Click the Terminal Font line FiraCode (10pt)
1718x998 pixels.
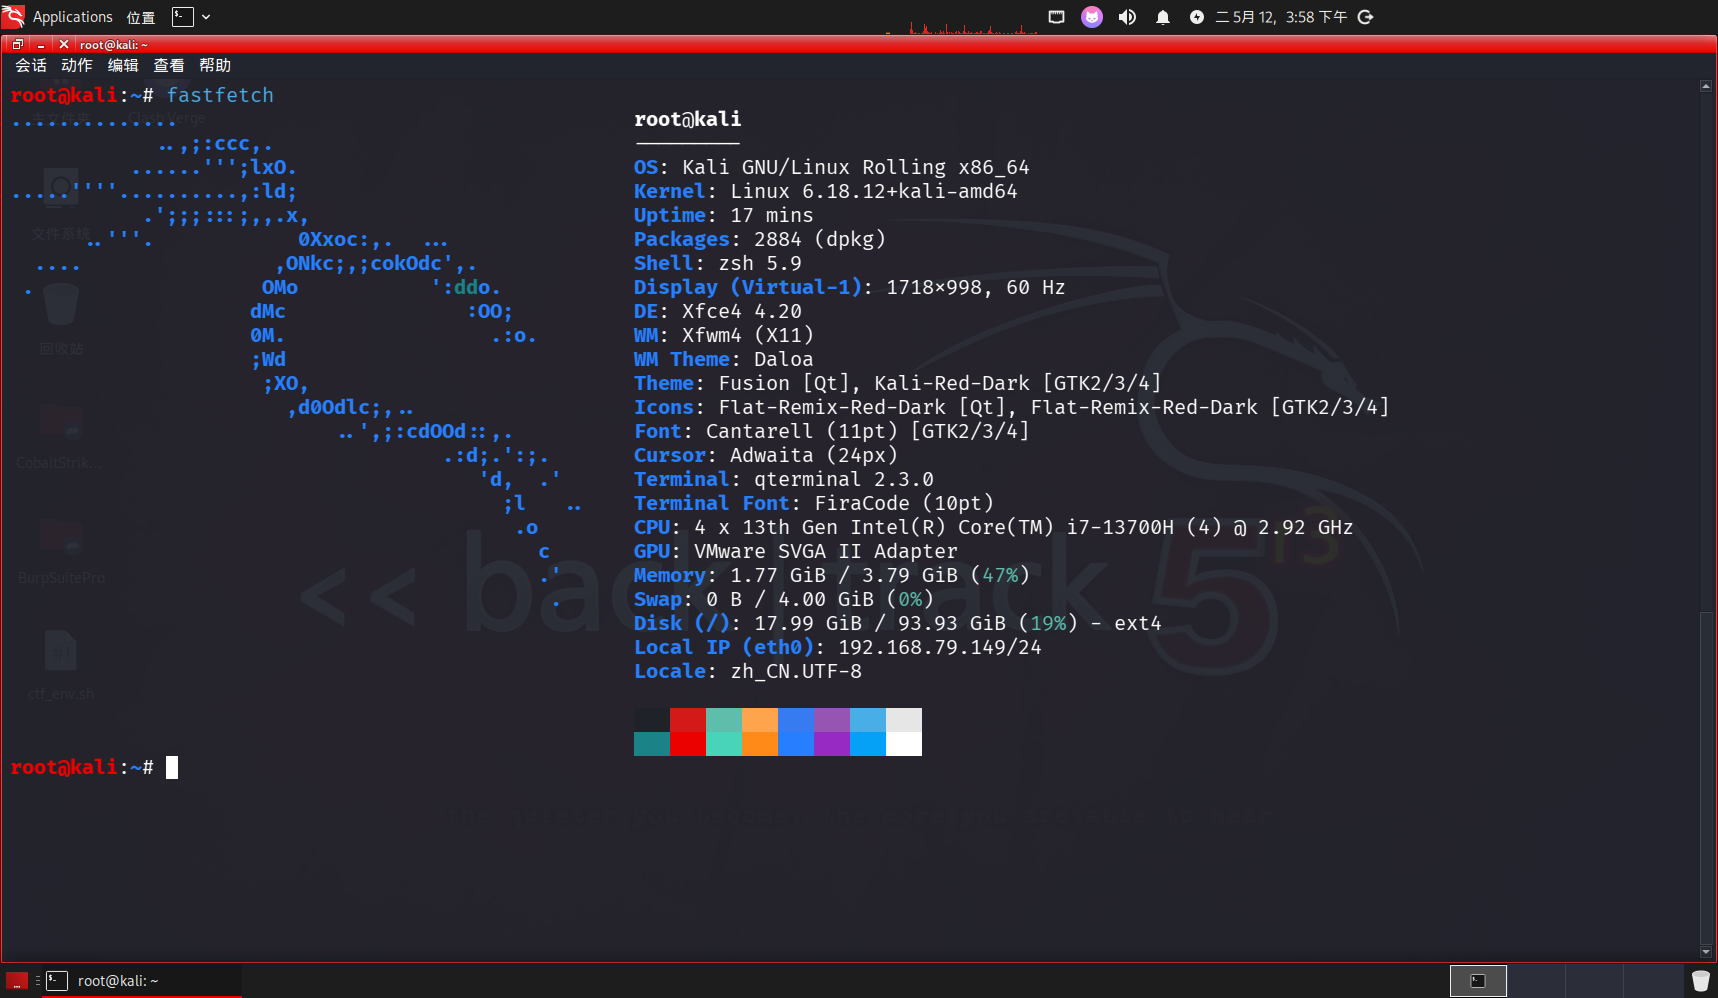click(814, 503)
